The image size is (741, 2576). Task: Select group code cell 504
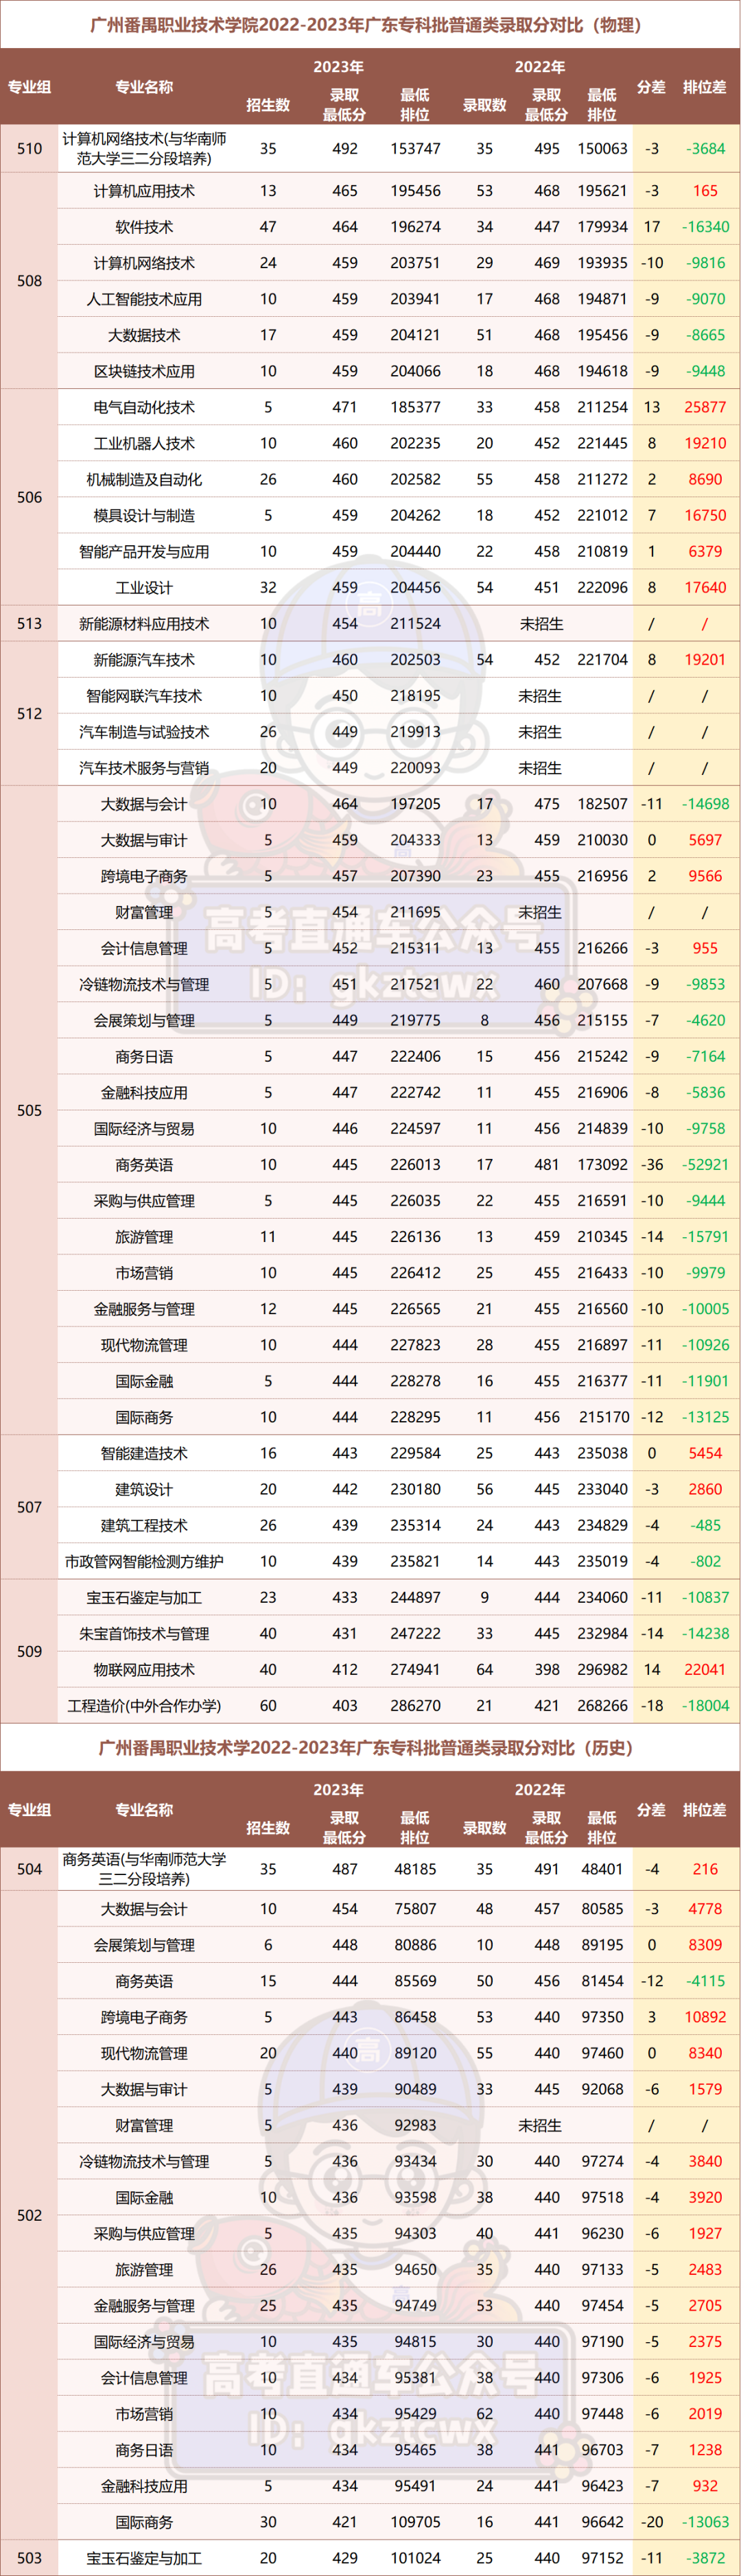point(29,1869)
